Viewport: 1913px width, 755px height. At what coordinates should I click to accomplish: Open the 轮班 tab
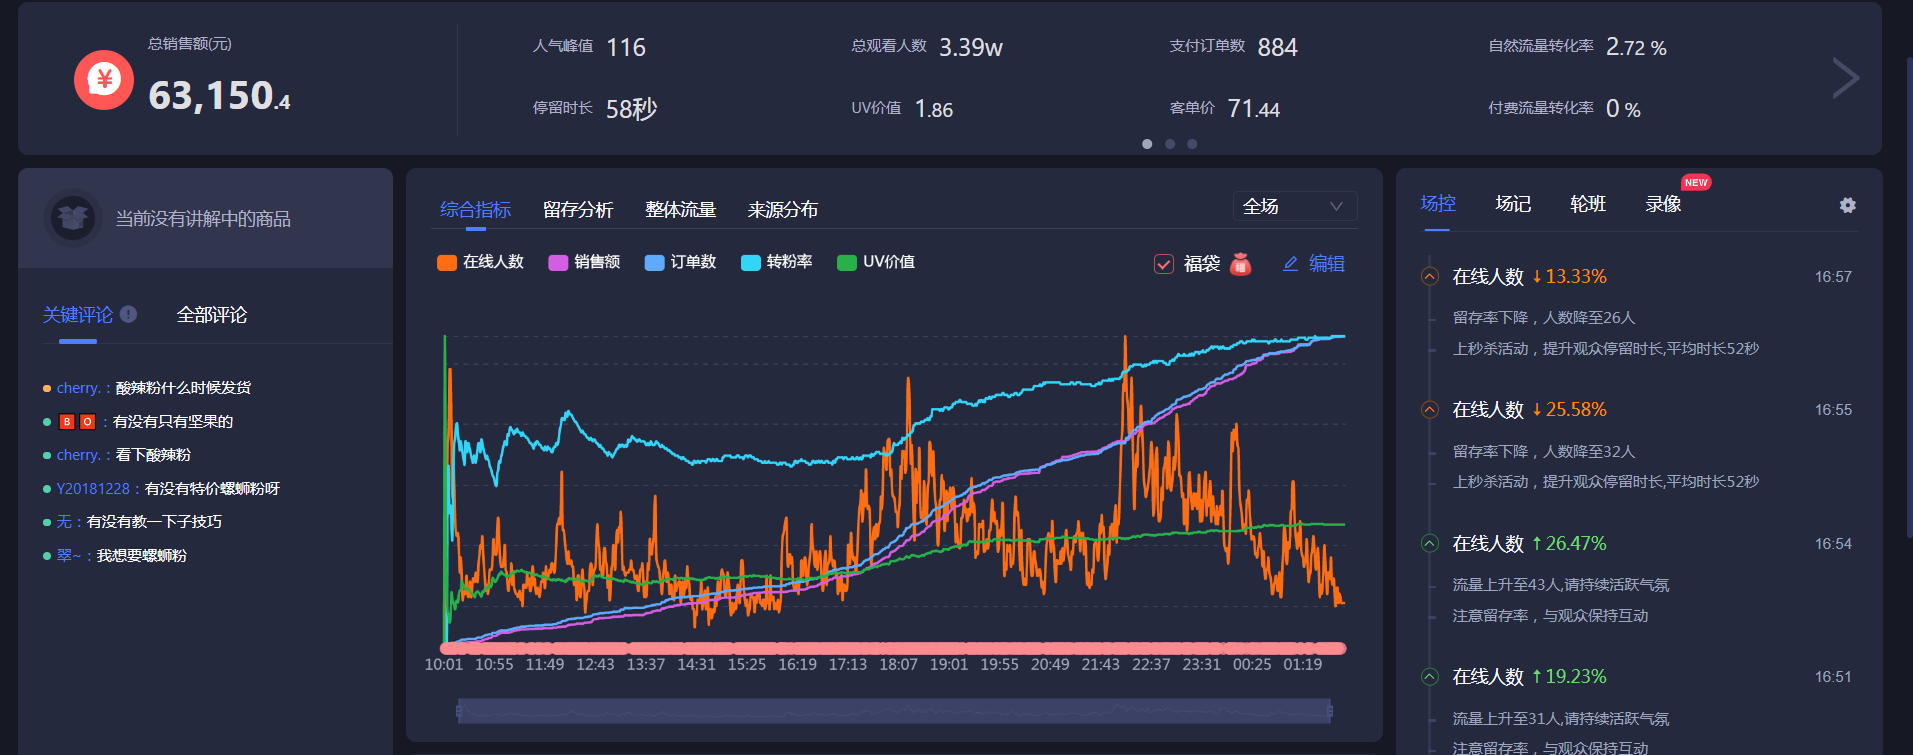click(x=1588, y=203)
